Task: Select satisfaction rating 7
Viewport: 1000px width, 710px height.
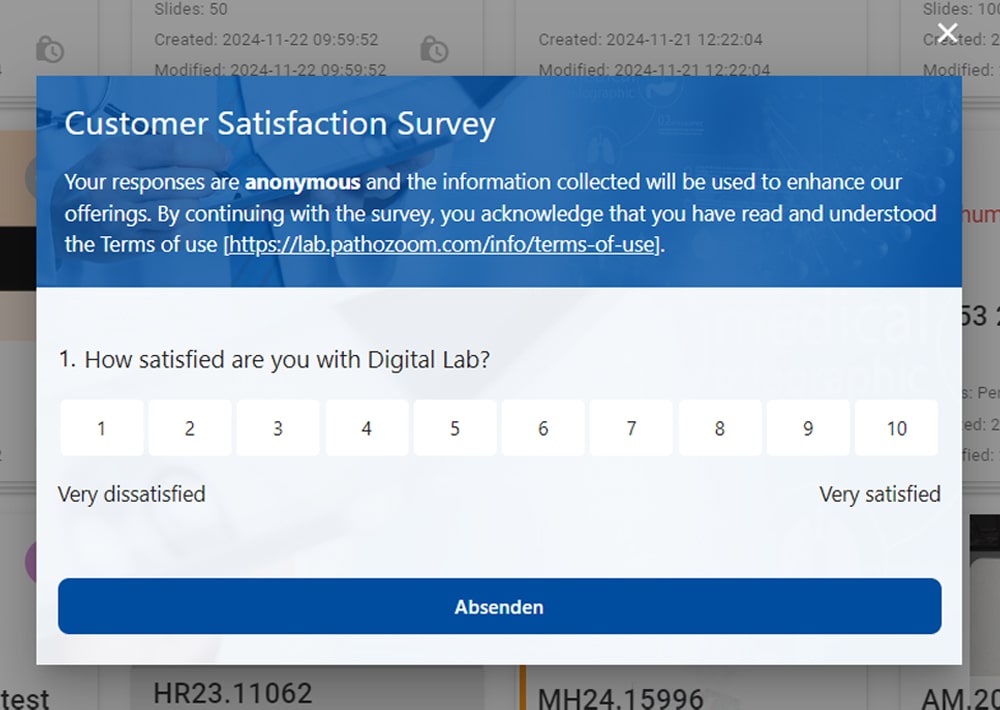Action: click(x=631, y=428)
